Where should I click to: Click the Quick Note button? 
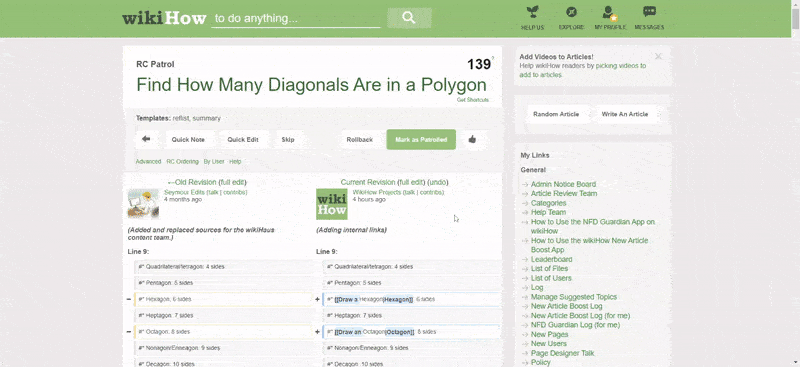click(188, 139)
